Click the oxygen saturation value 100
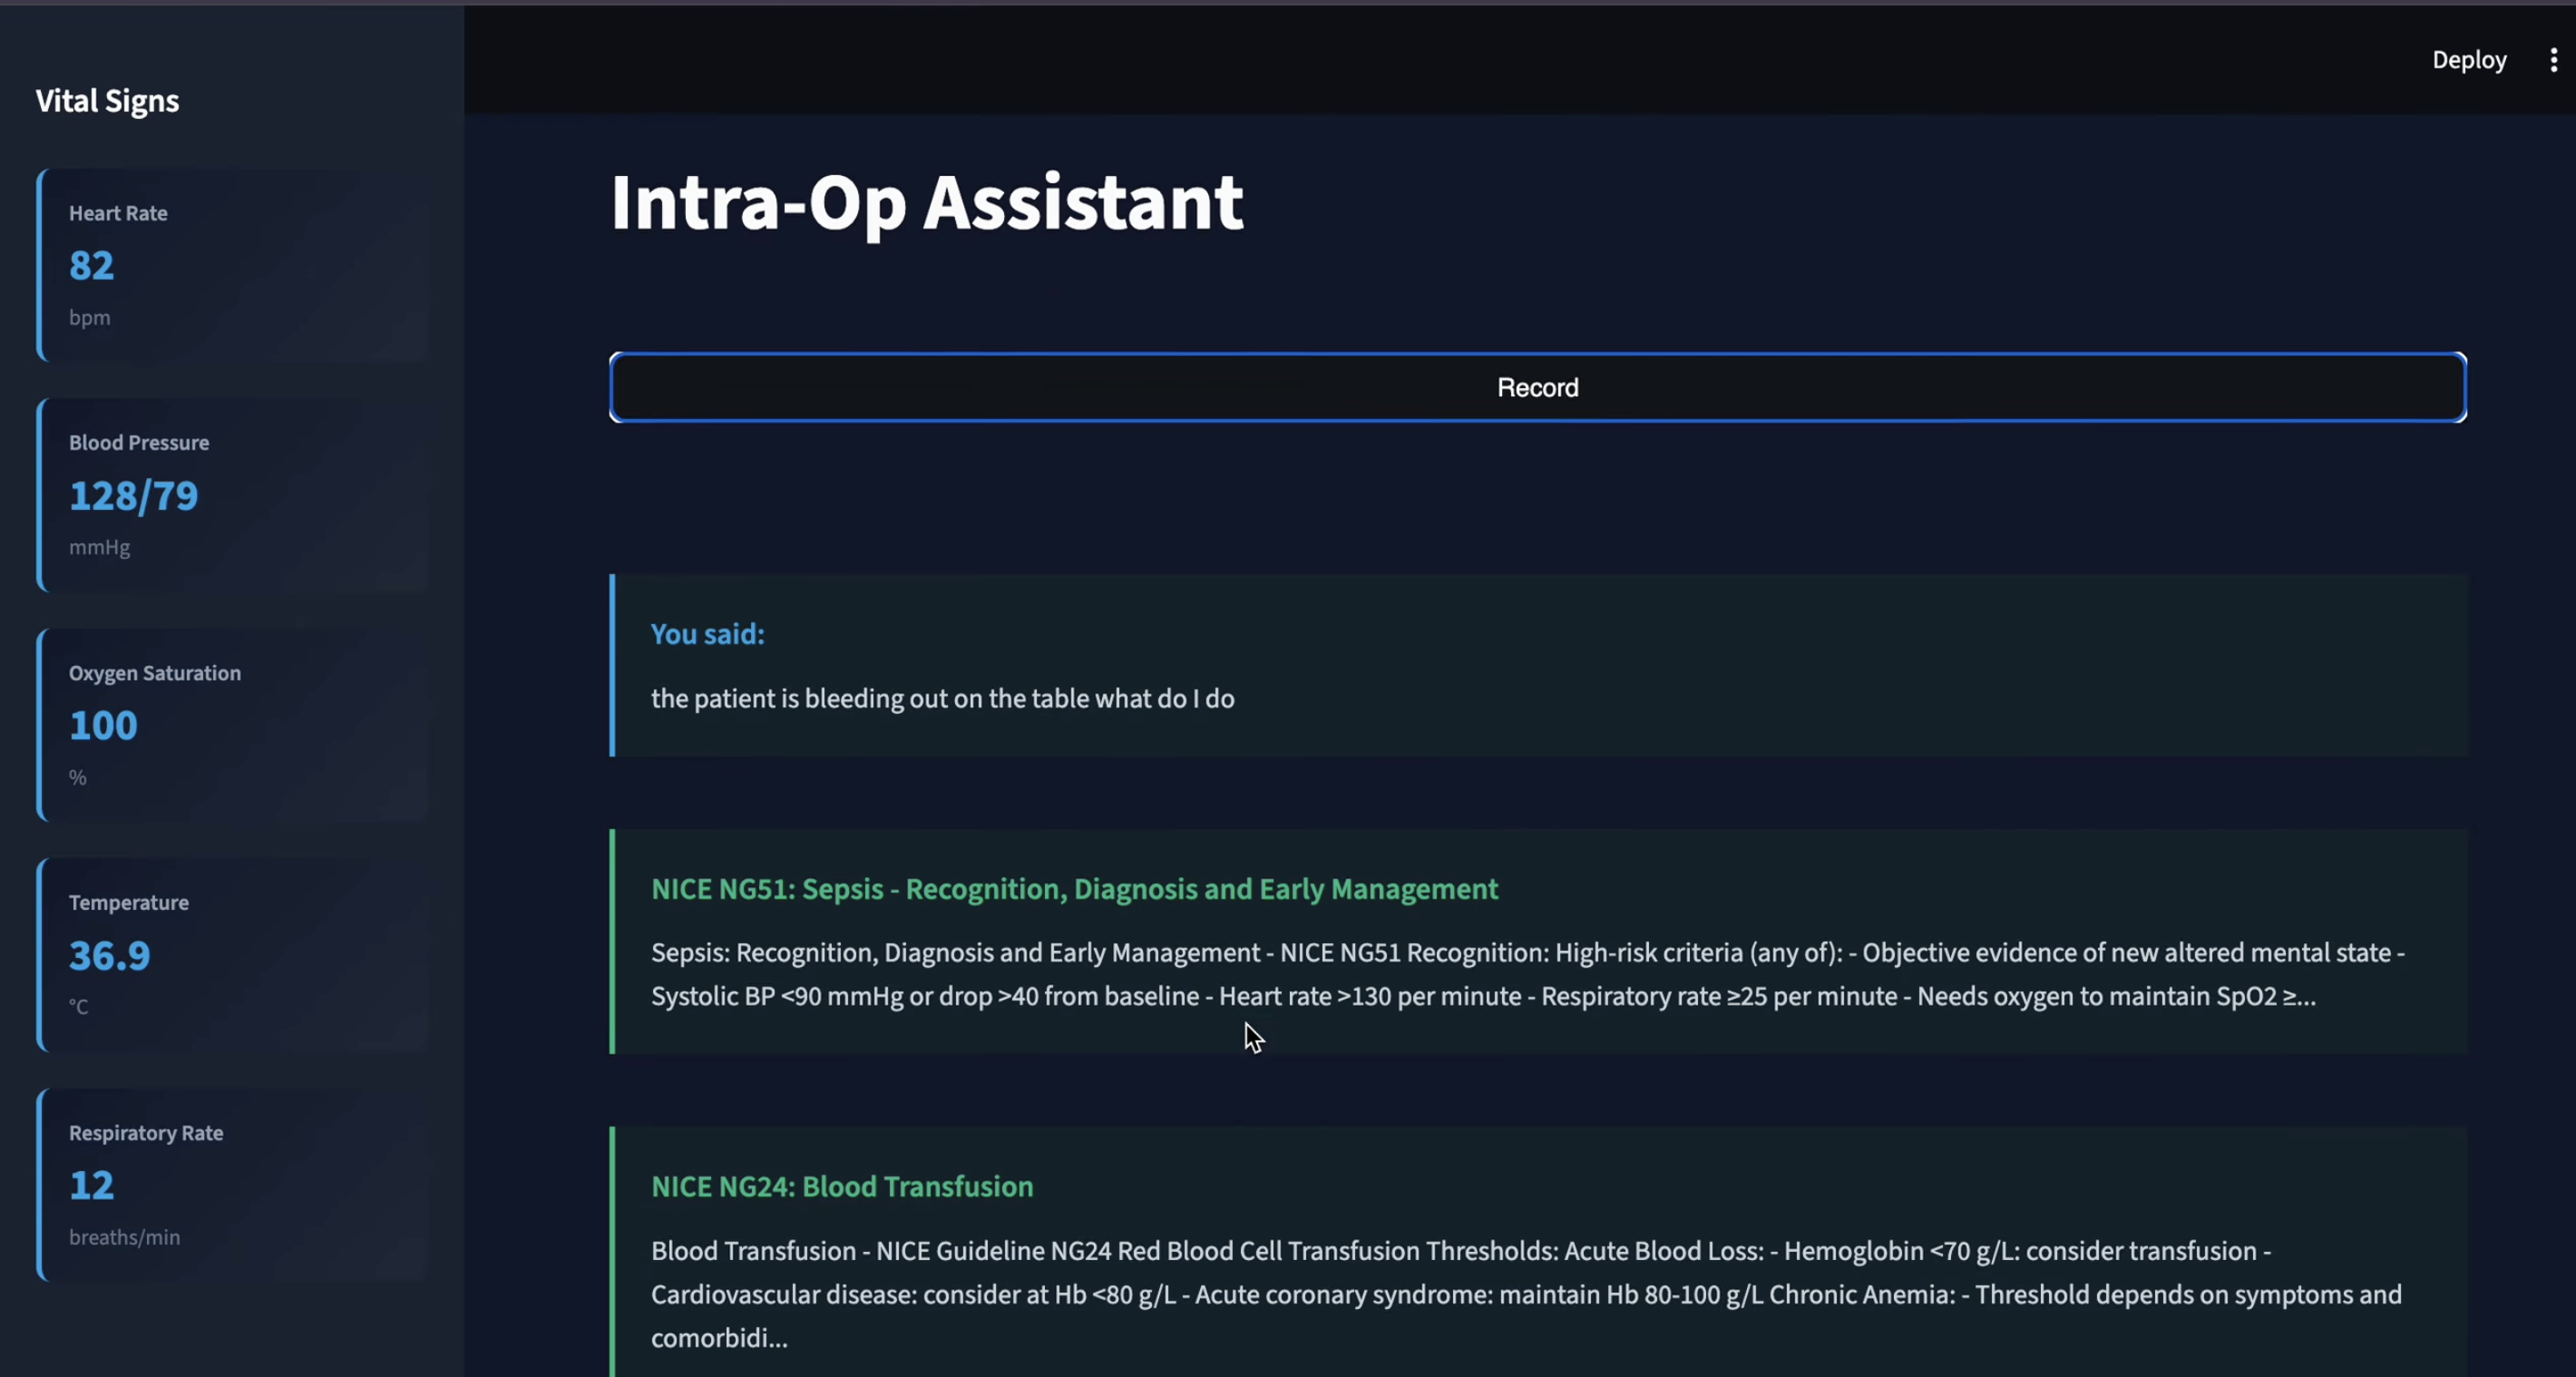Image resolution: width=2576 pixels, height=1377 pixels. [103, 726]
